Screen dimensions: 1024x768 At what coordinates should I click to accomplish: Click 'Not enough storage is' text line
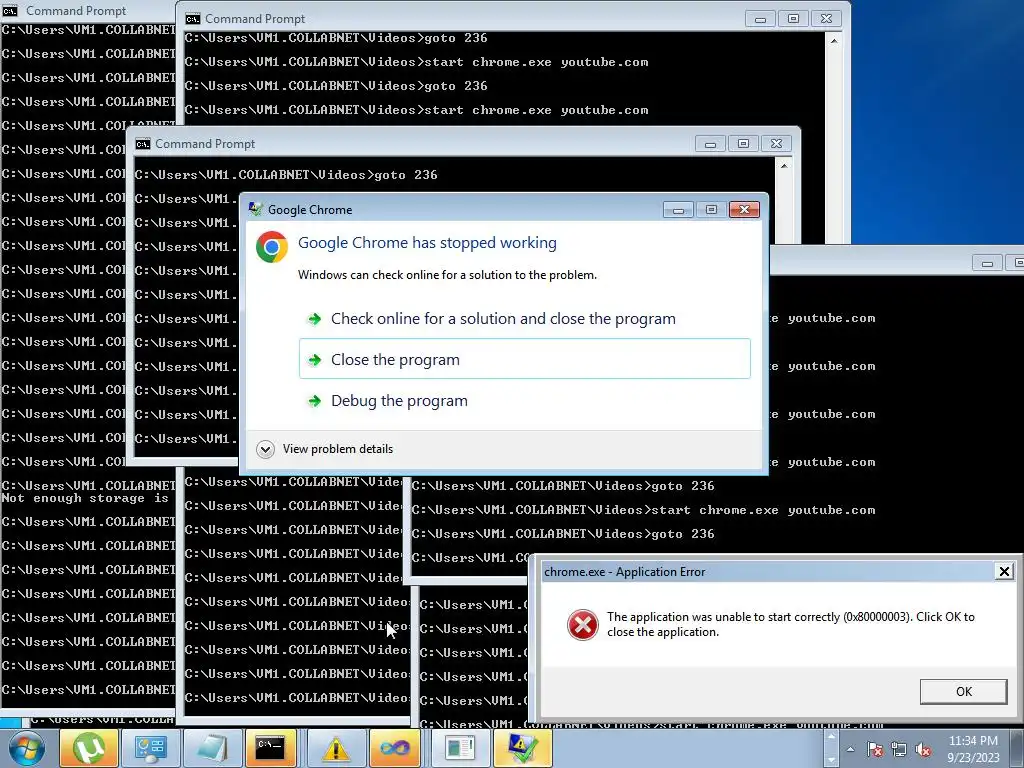coord(85,498)
